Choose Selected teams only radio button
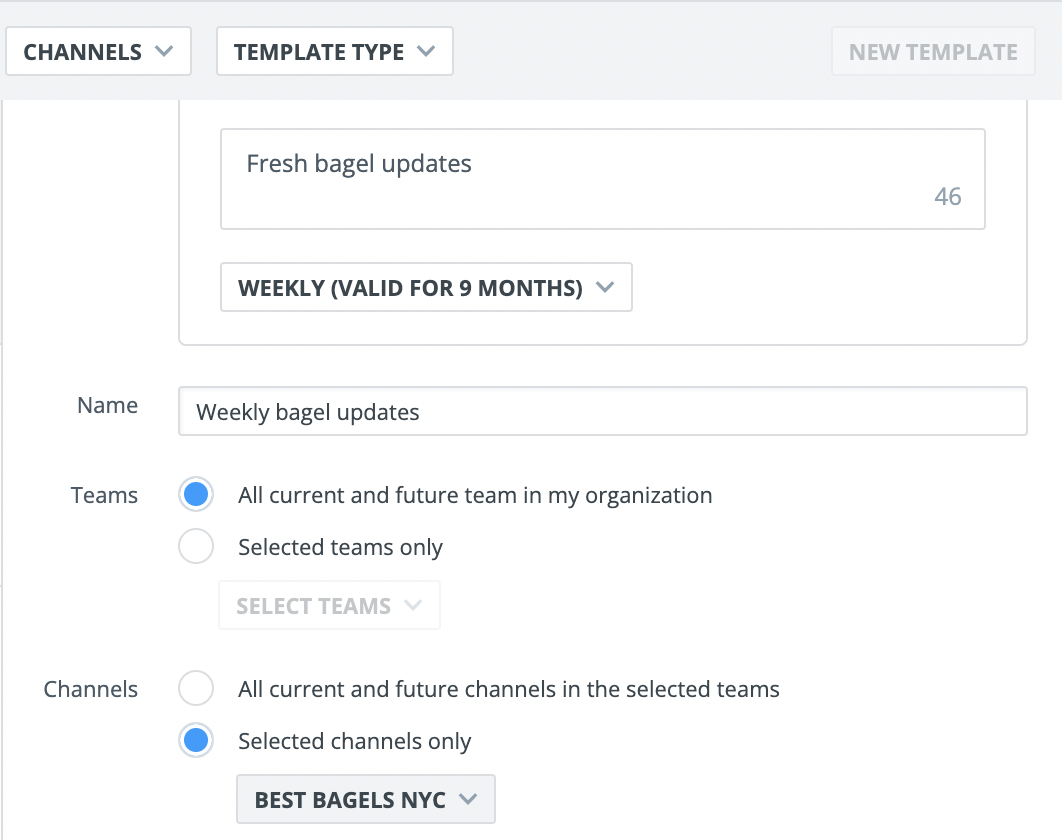Viewport: 1062px width, 840px height. [x=196, y=546]
